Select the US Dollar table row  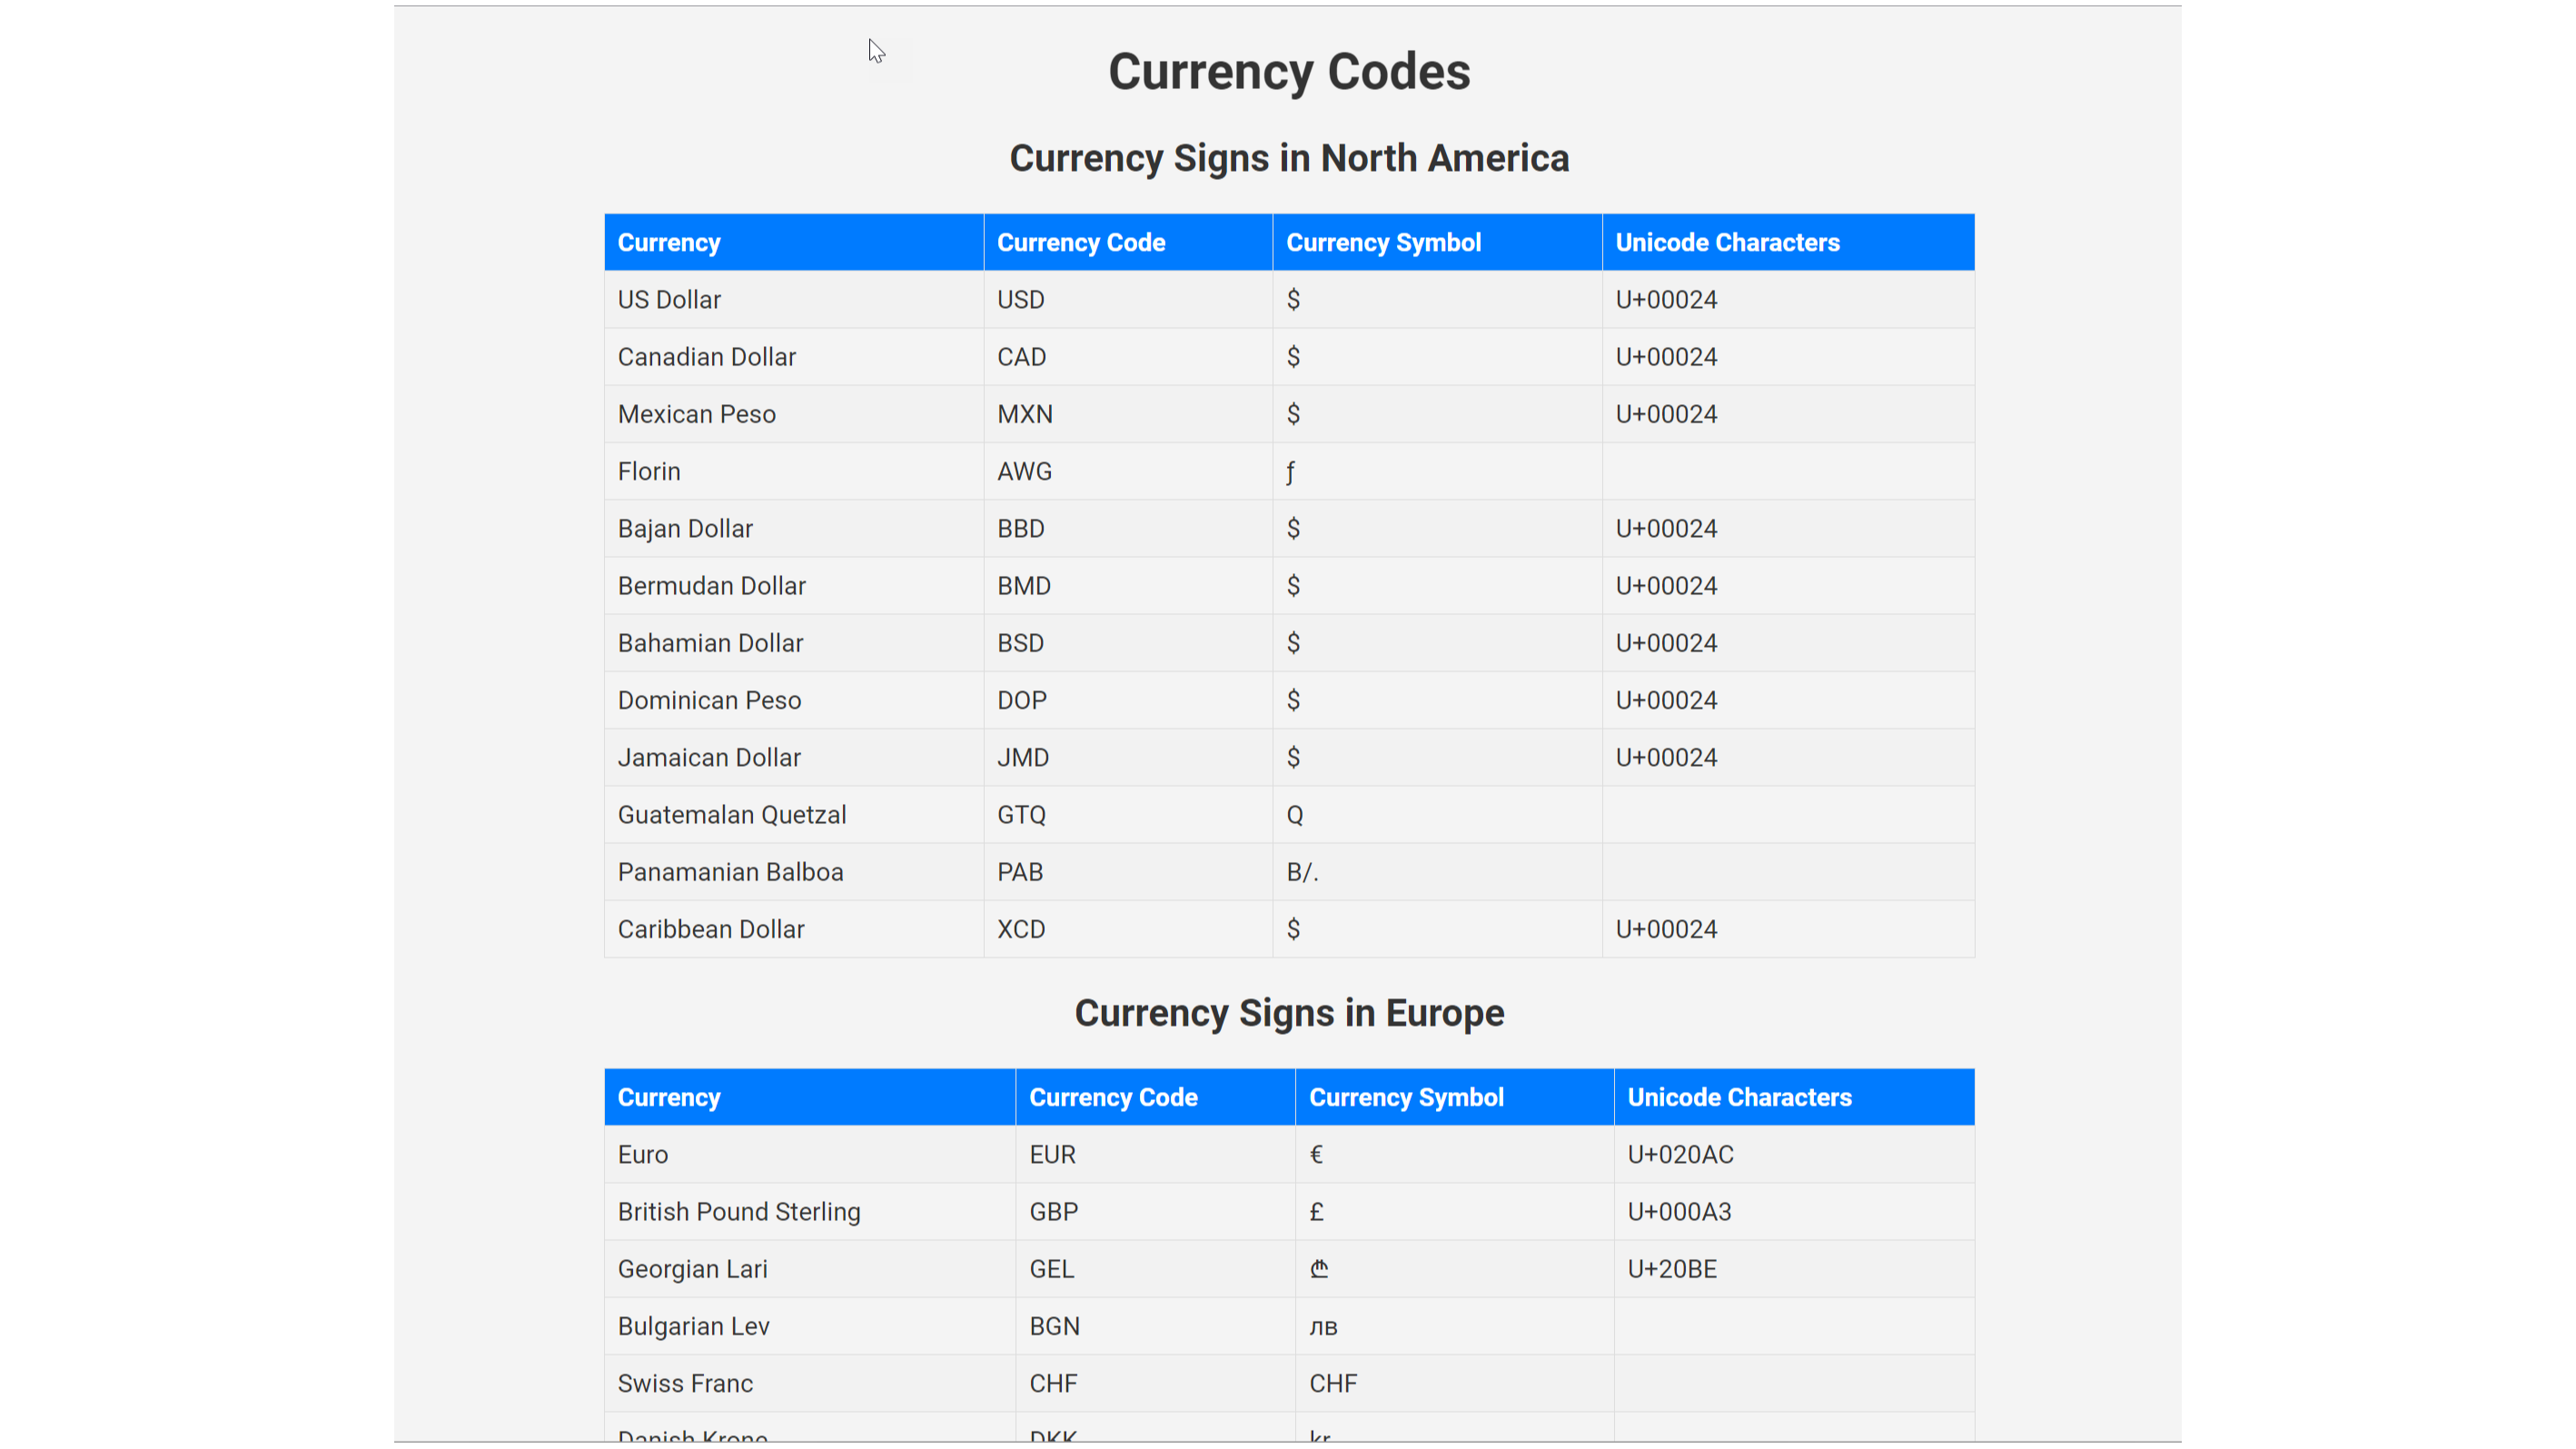coord(669,299)
